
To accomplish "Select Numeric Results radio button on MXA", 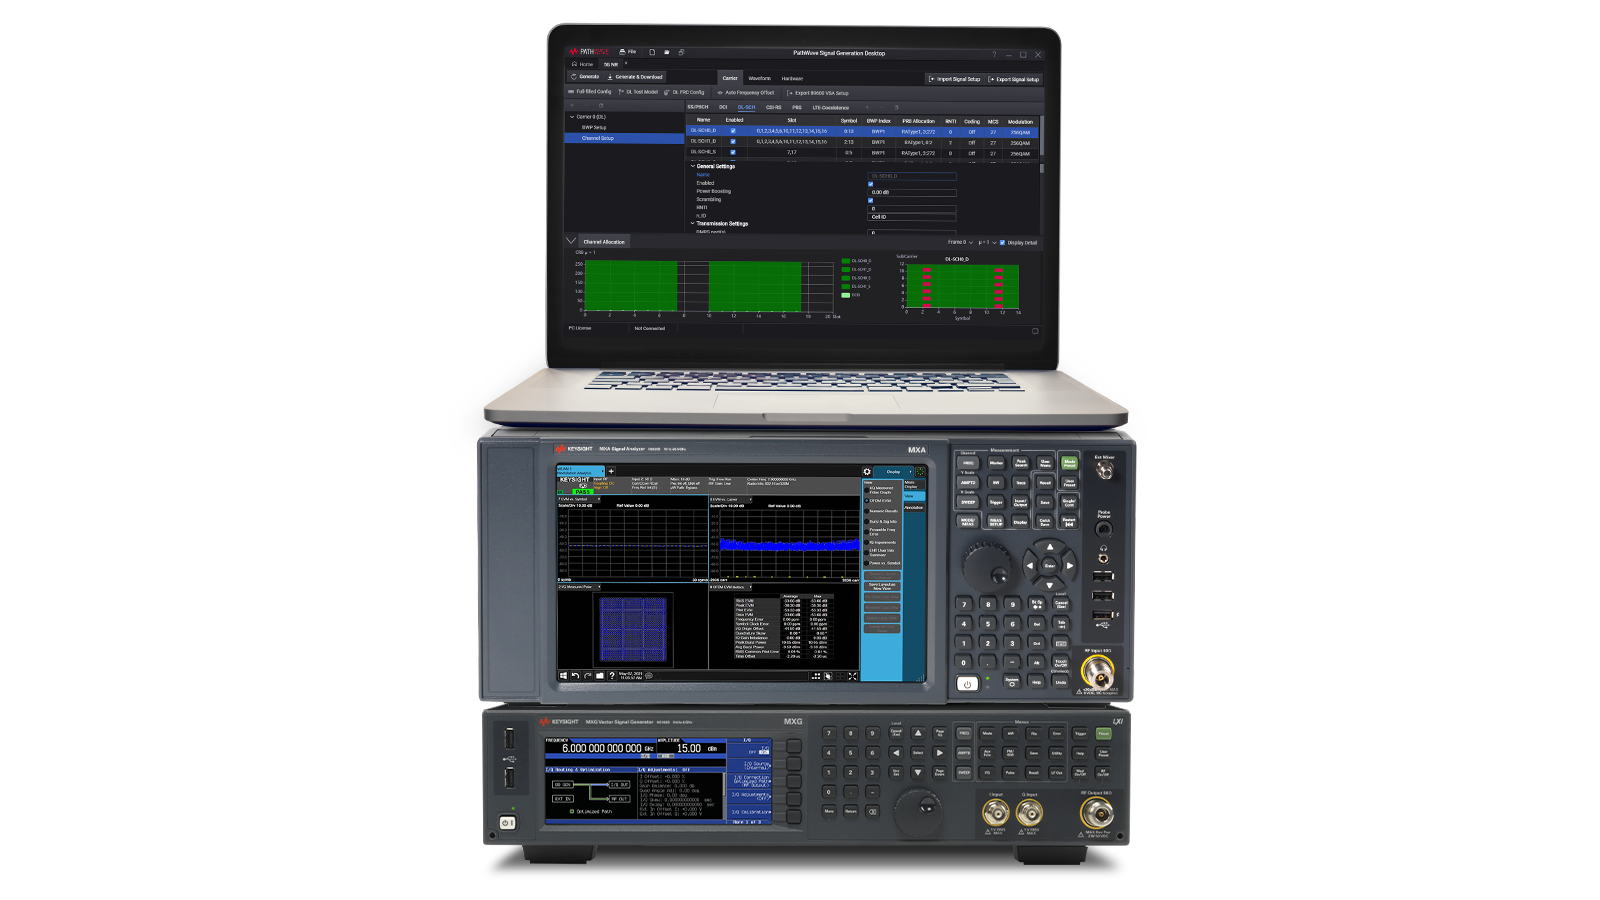I will pos(867,511).
